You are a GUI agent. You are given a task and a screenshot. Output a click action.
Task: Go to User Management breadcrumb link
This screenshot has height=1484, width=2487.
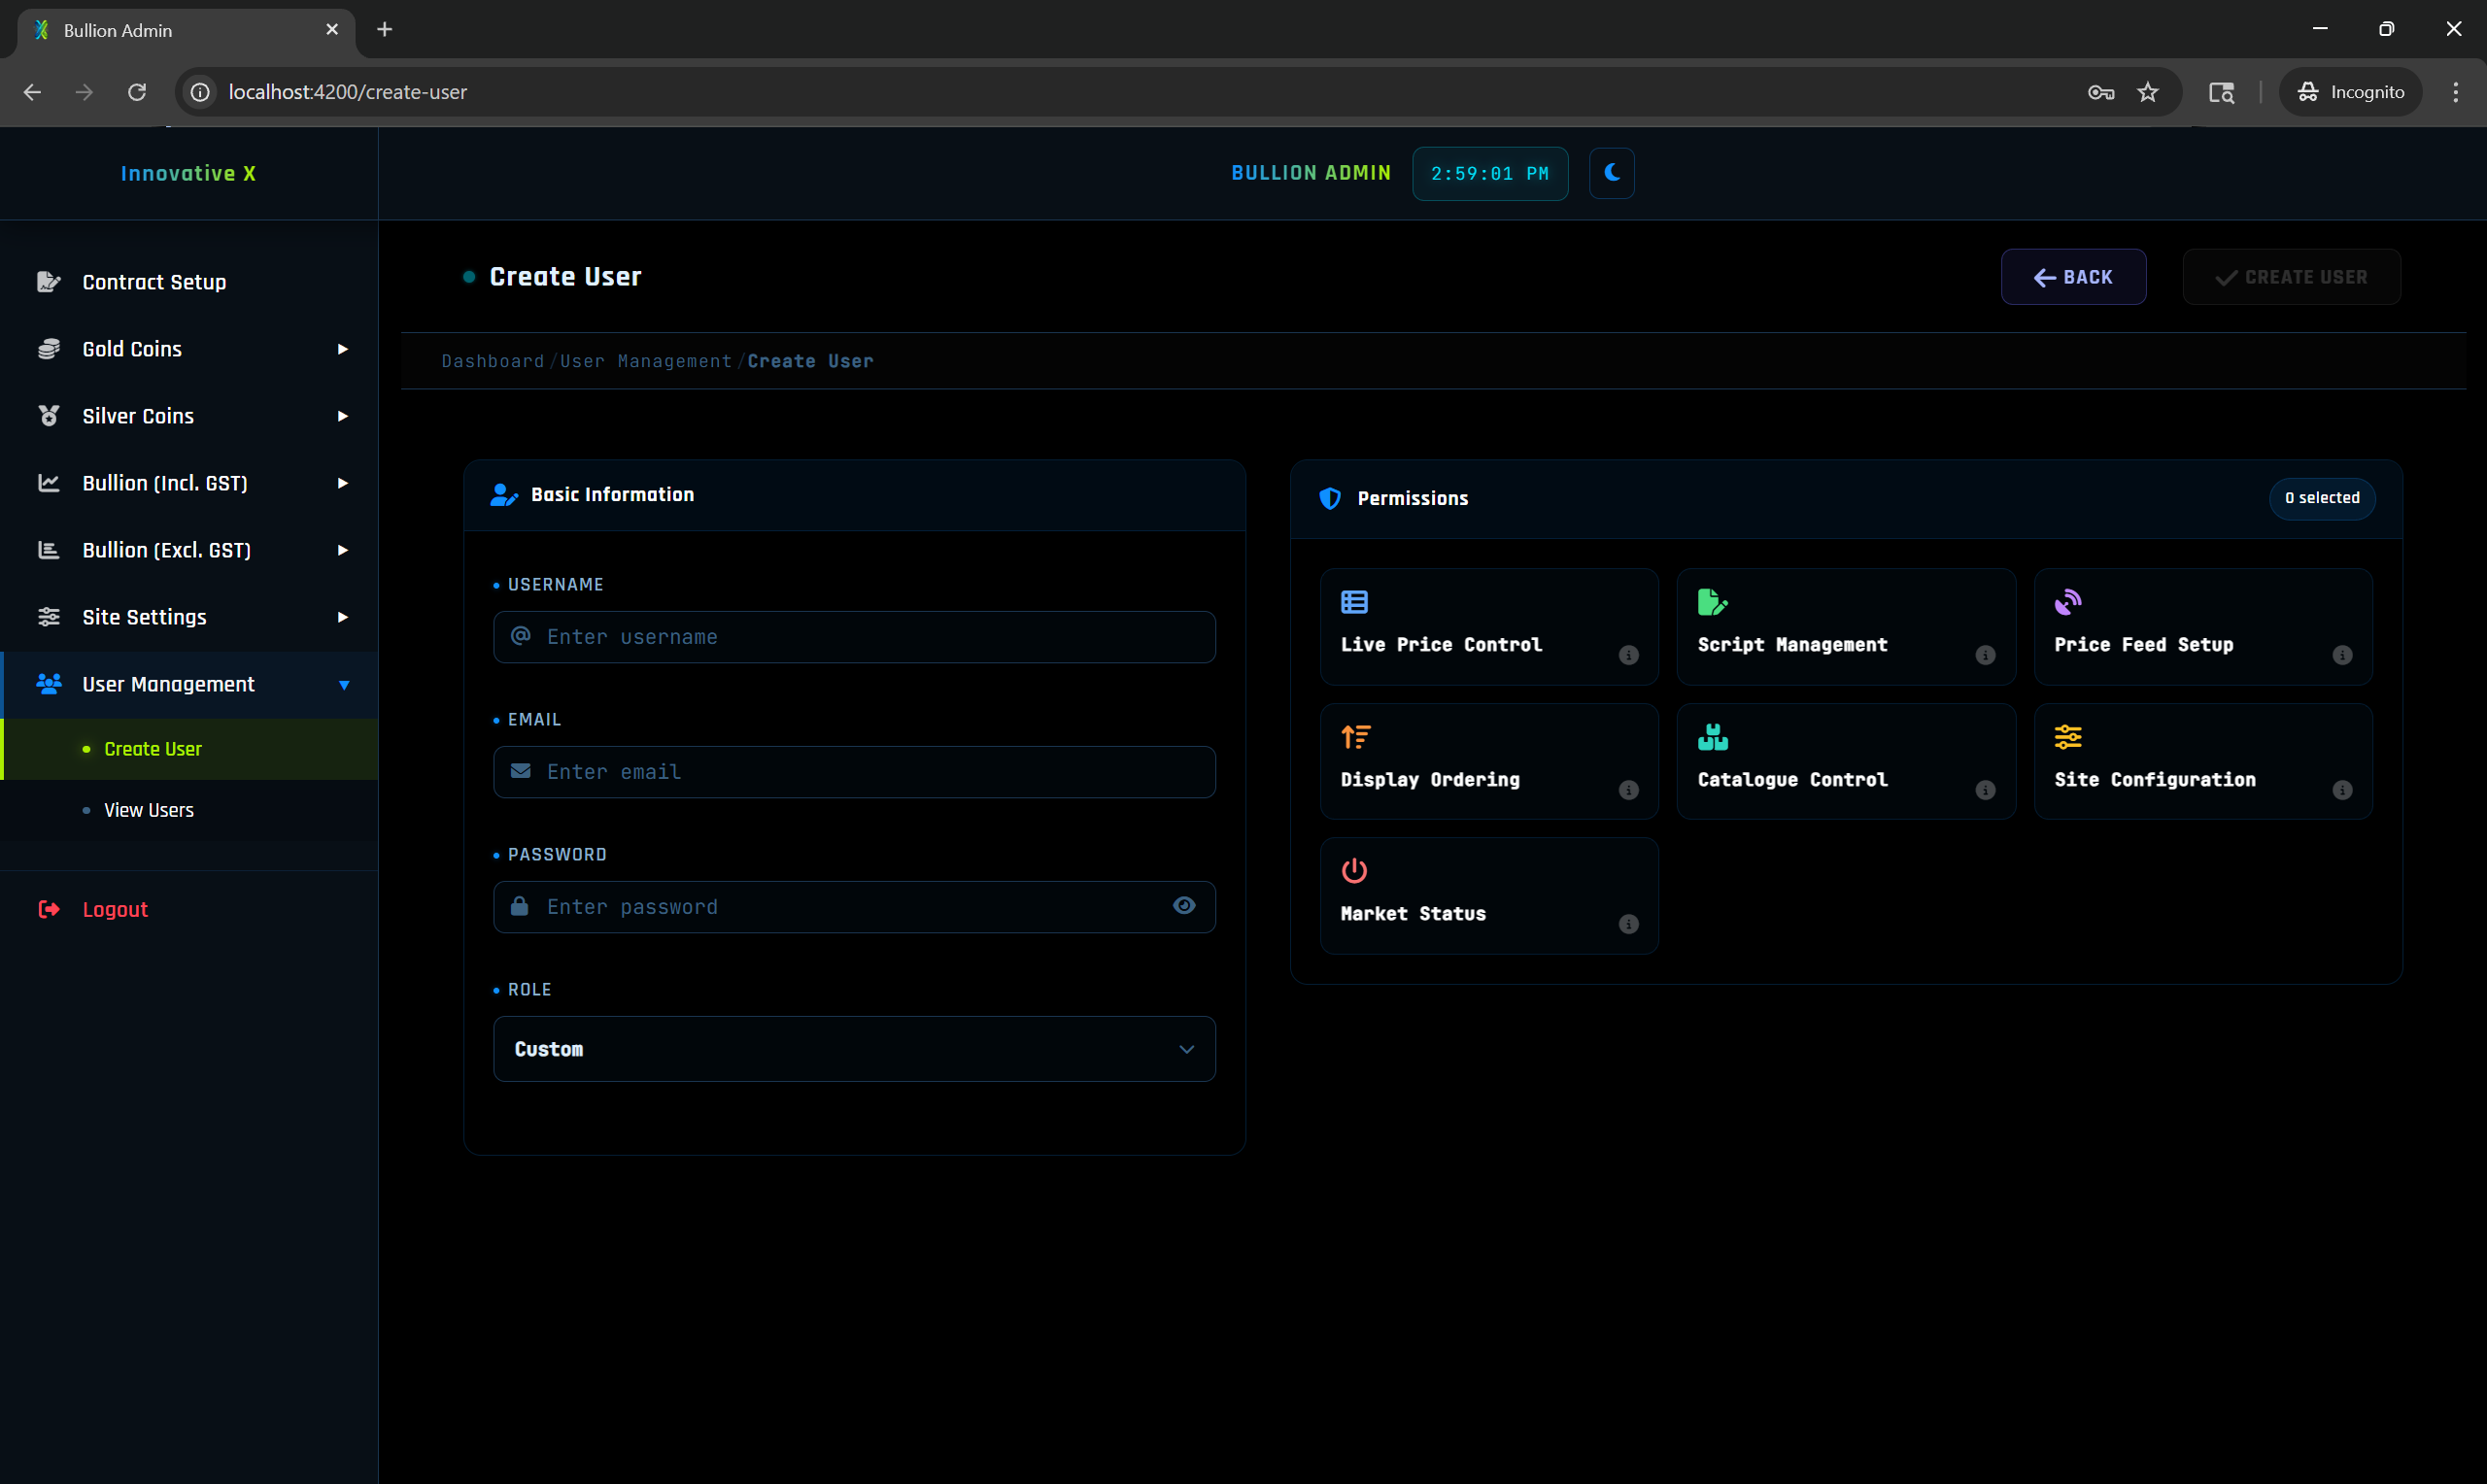point(646,361)
